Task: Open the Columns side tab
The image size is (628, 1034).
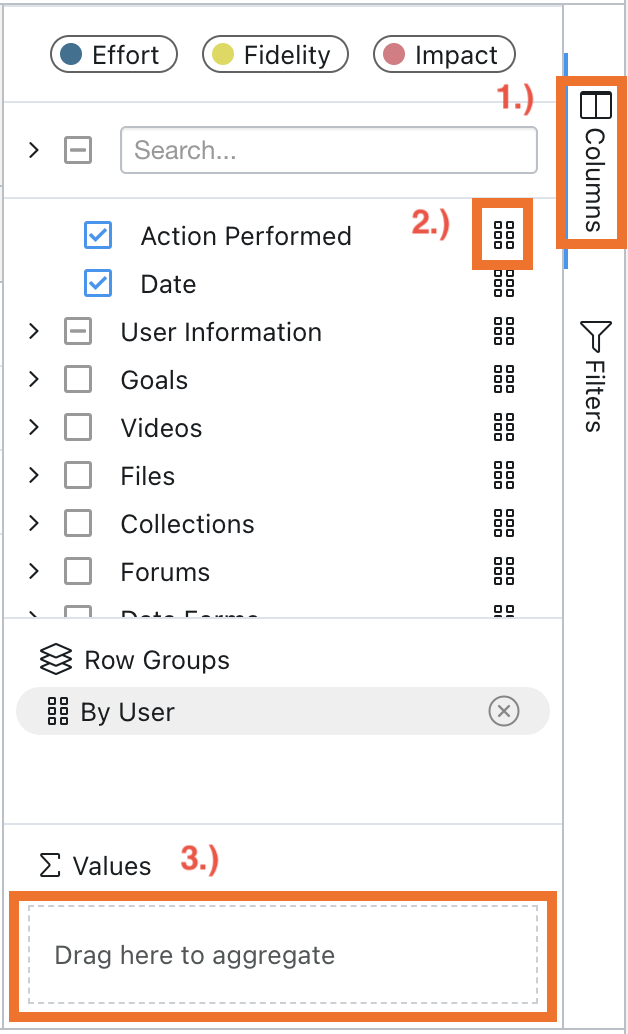Action: 594,160
